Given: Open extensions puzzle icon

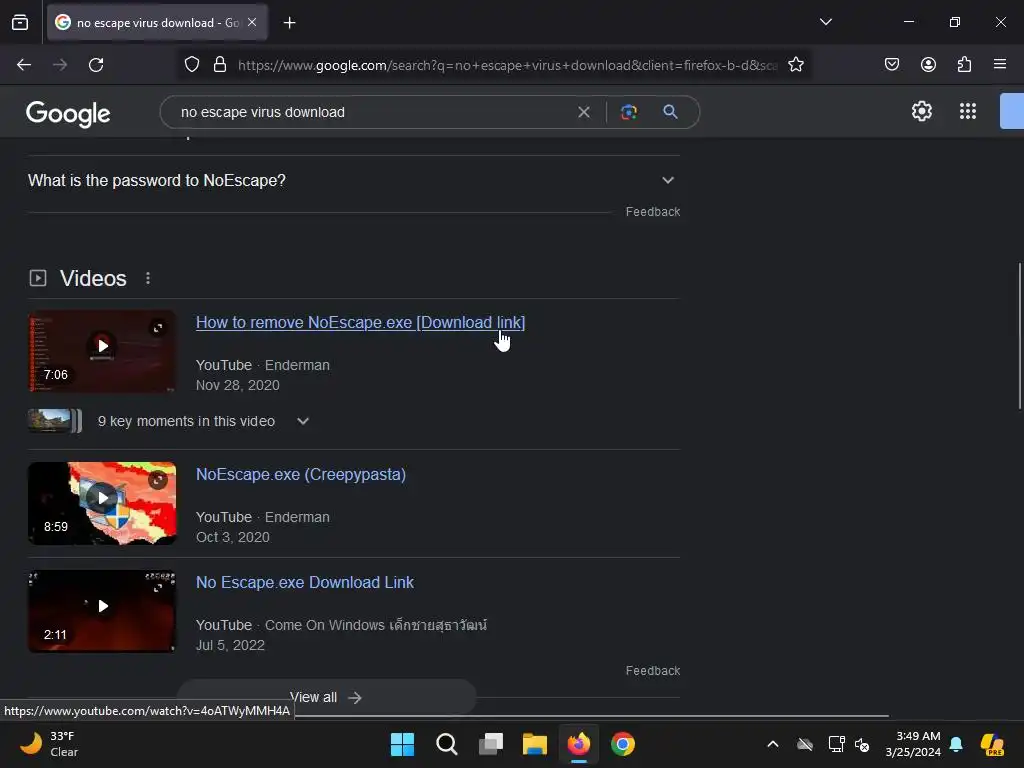Looking at the screenshot, I should [x=964, y=65].
